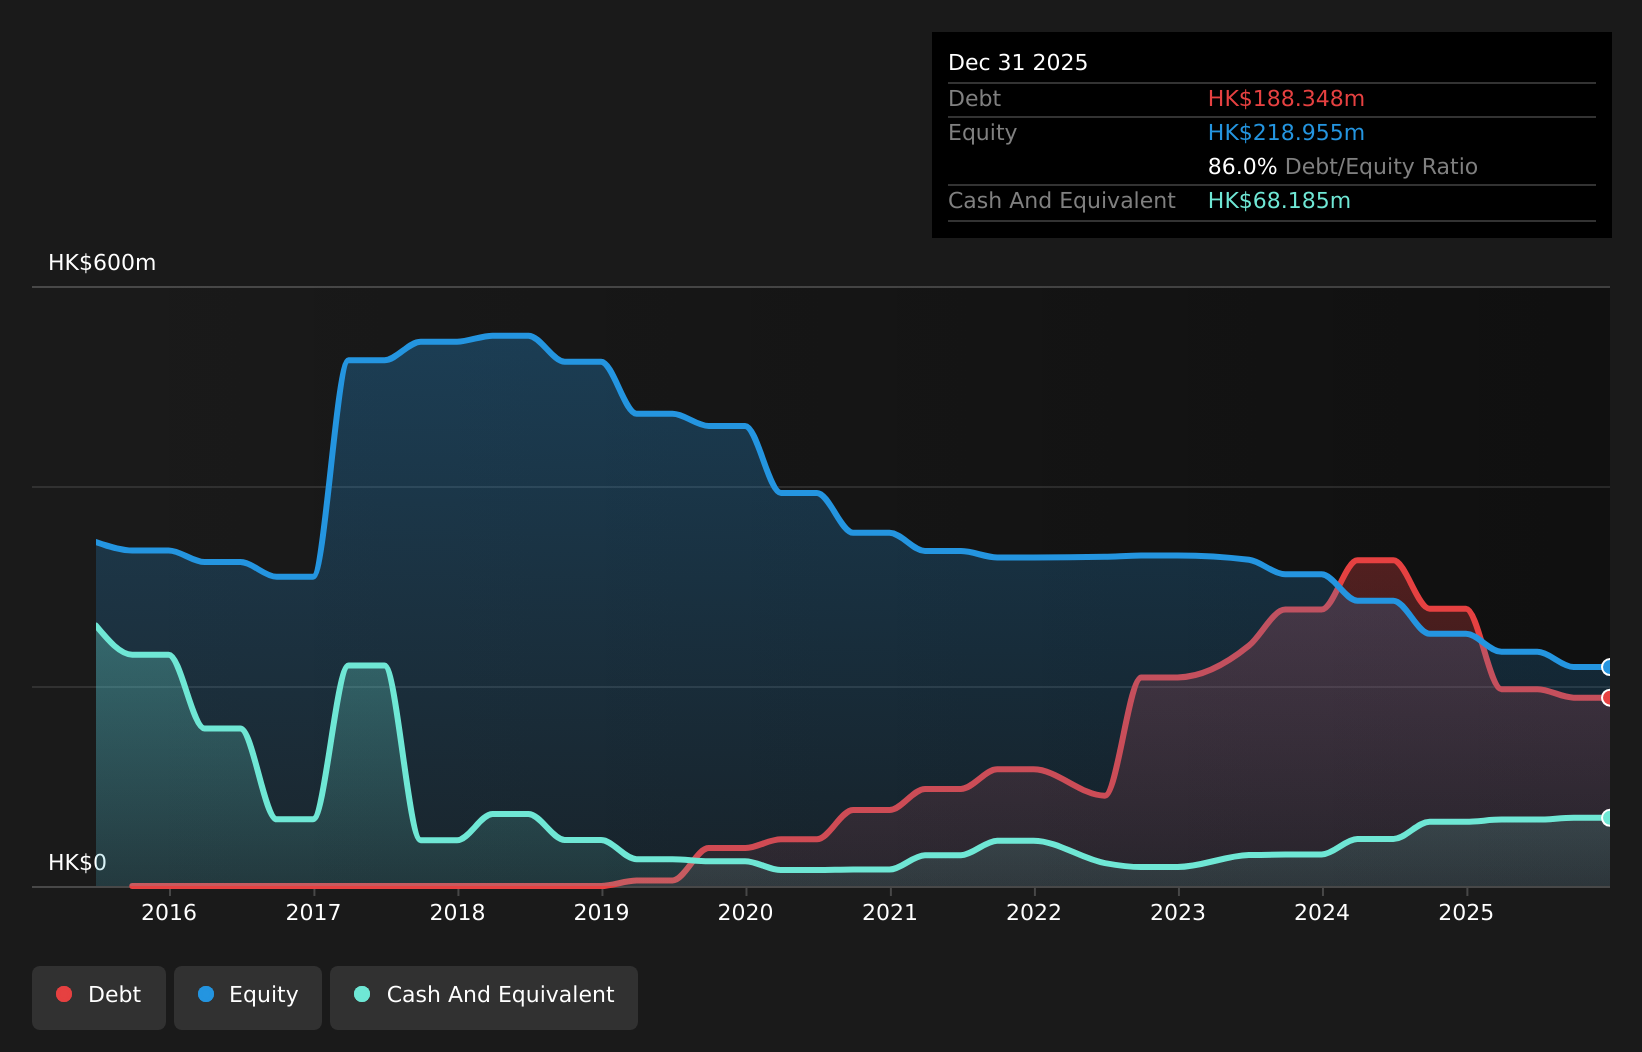Image resolution: width=1642 pixels, height=1052 pixels.
Task: Click the HK$600m axis label
Action: 102,263
